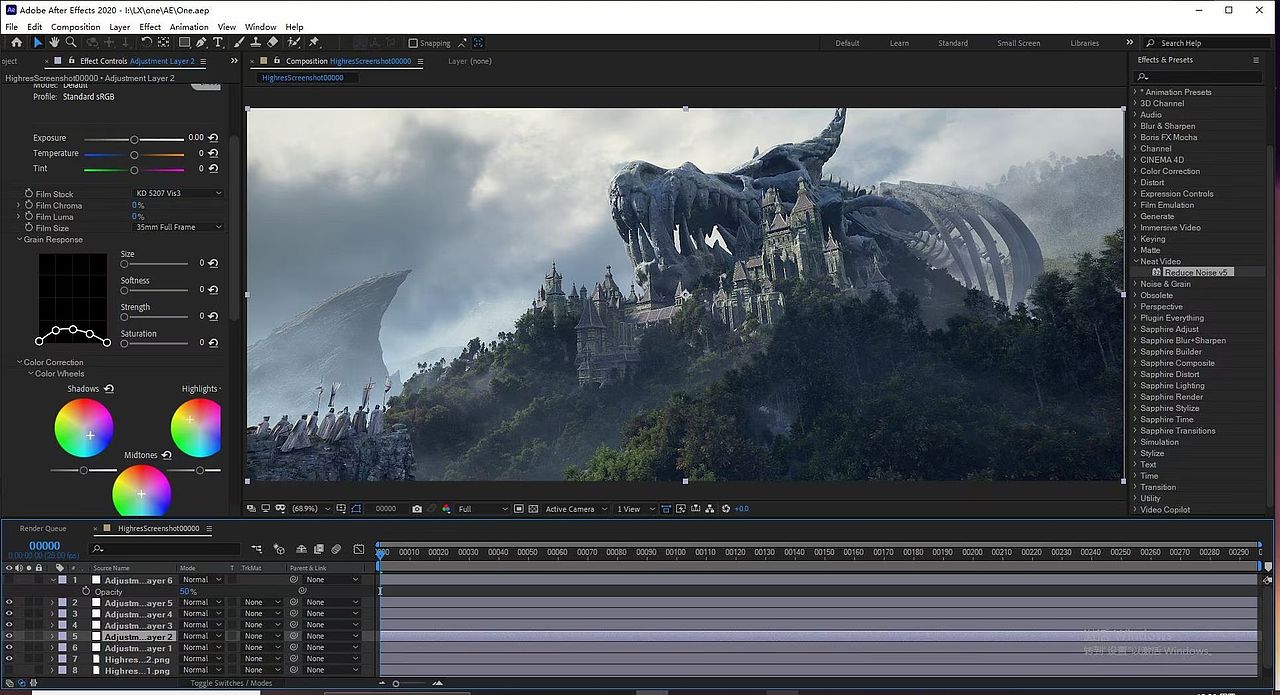Hide layer 7 Highres 2.png eye
The image size is (1280, 695).
click(x=9, y=659)
